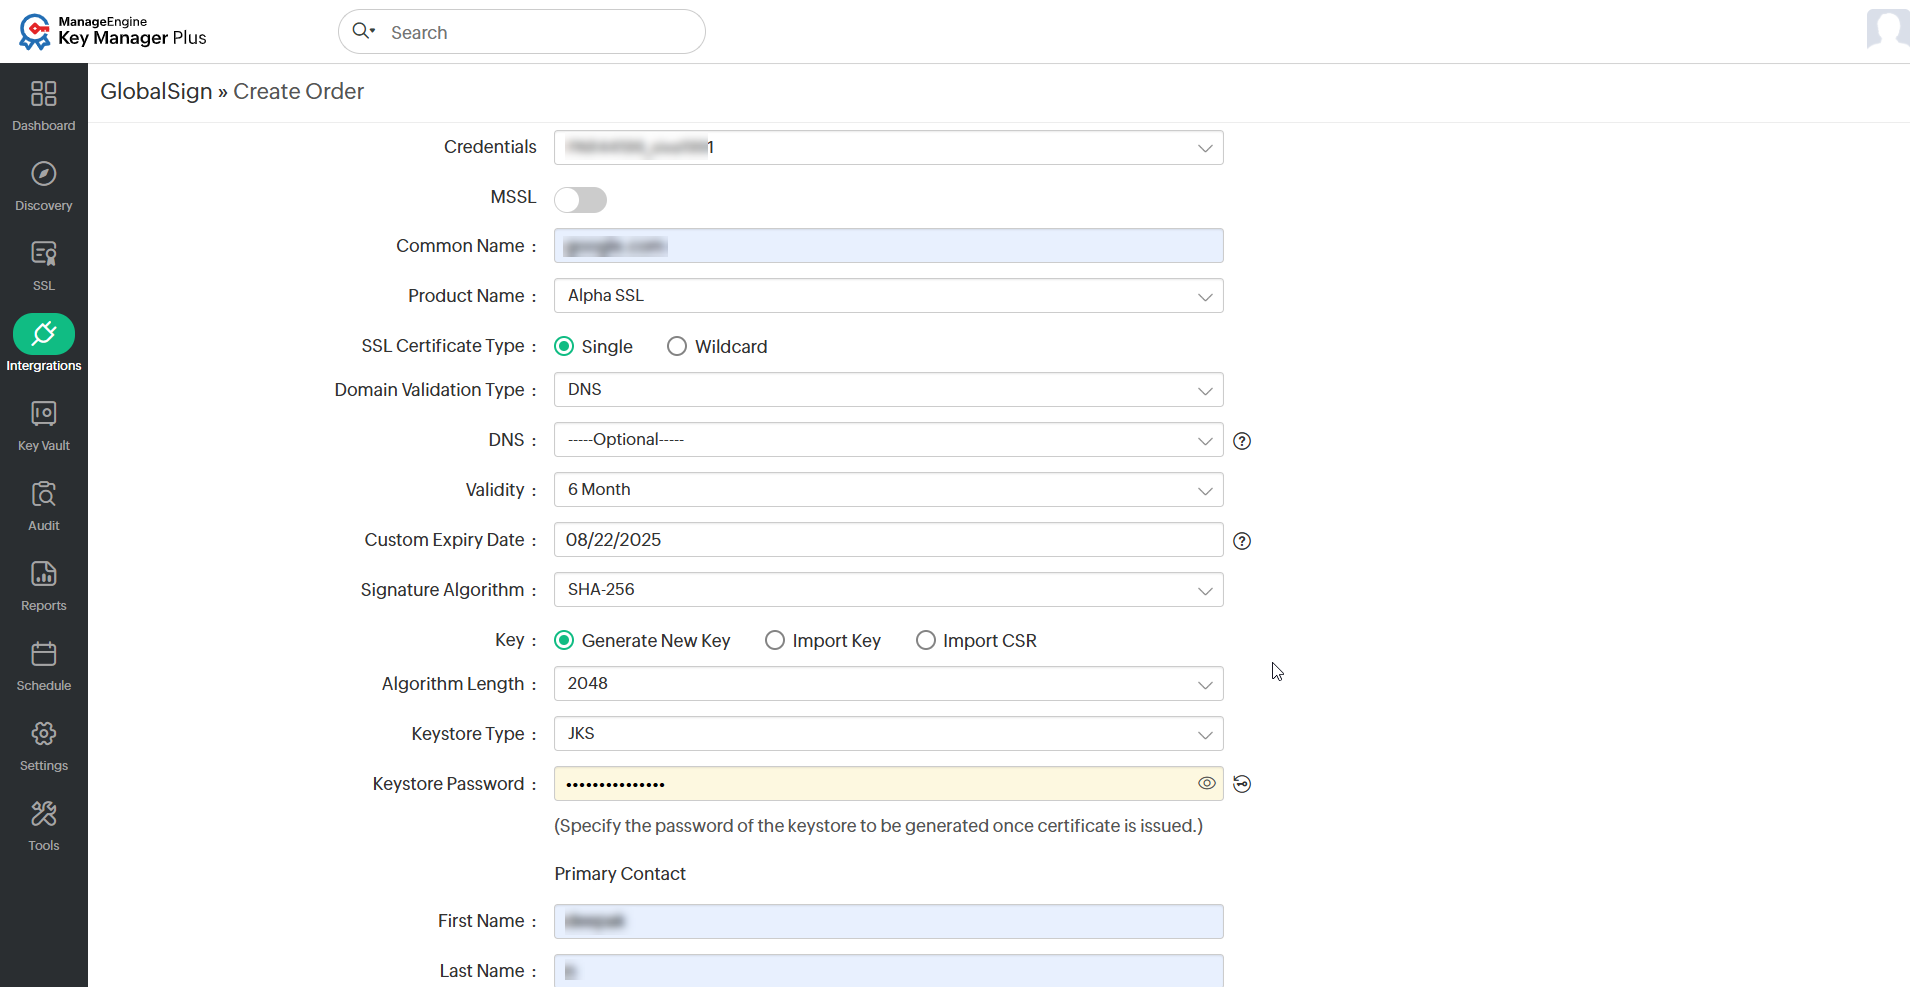Viewport: 1910px width, 987px height.
Task: Open the Audit section
Action: coord(44,505)
